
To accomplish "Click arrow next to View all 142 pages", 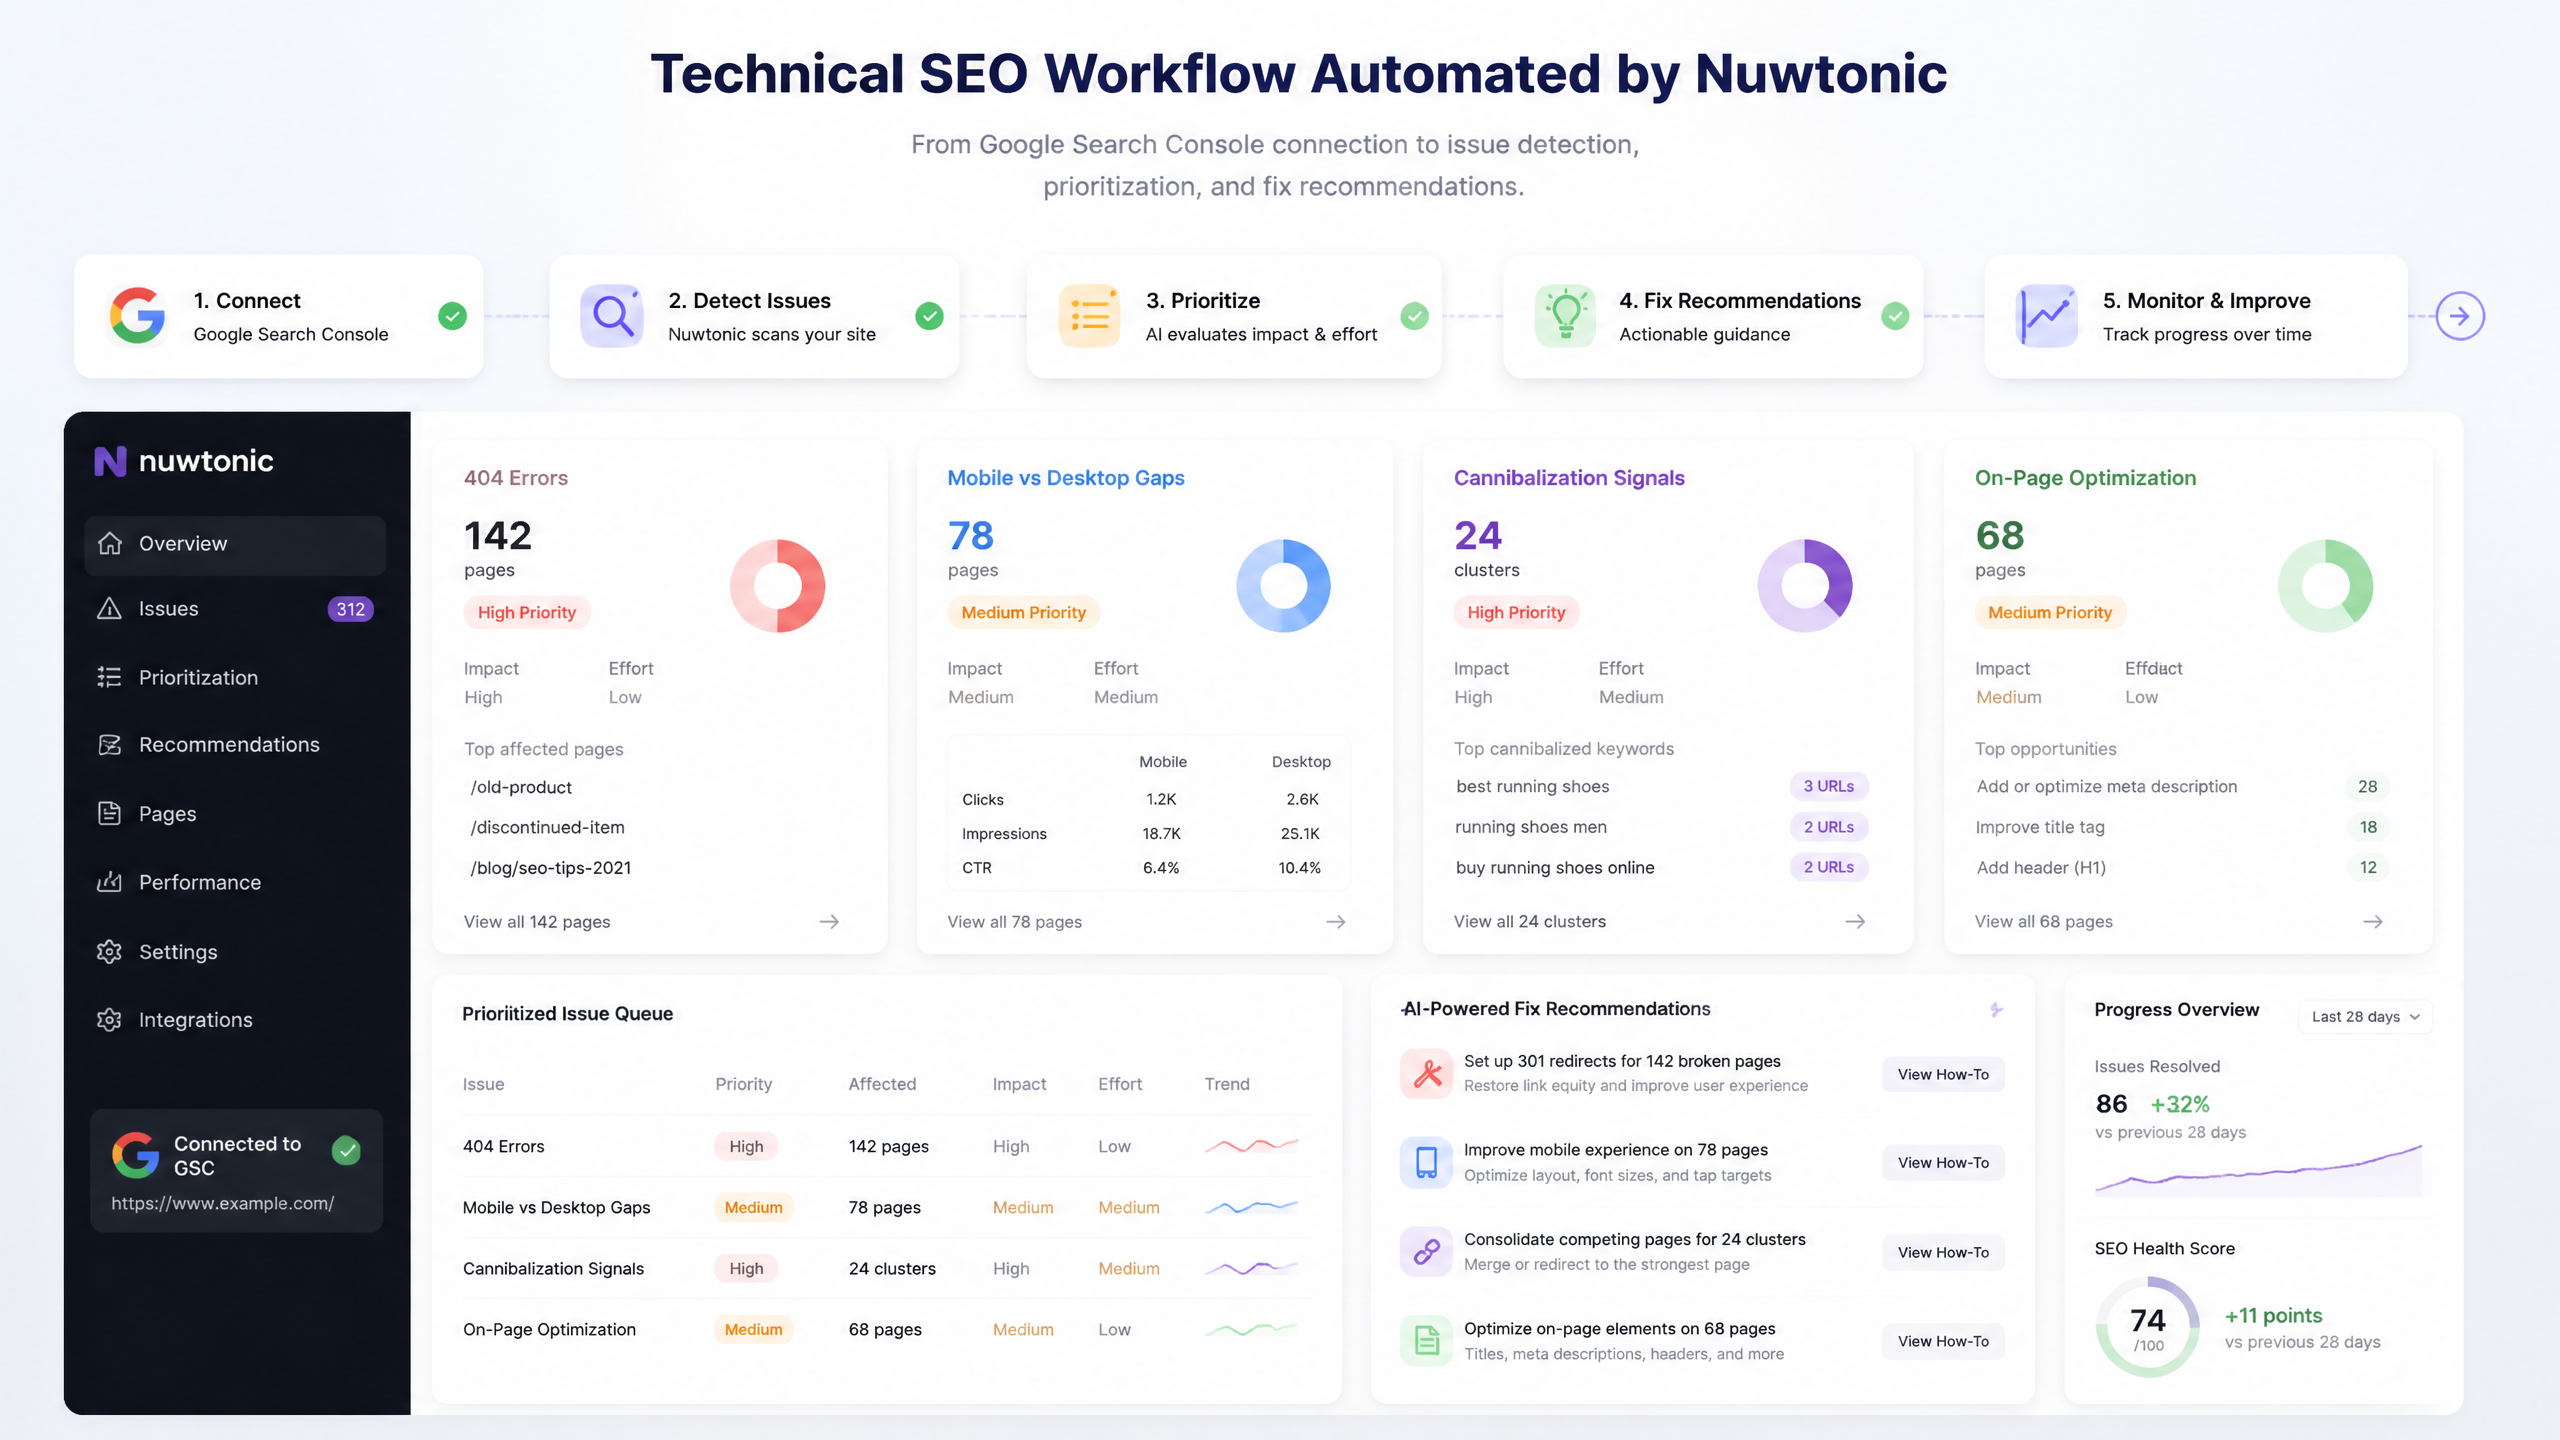I will click(x=829, y=922).
